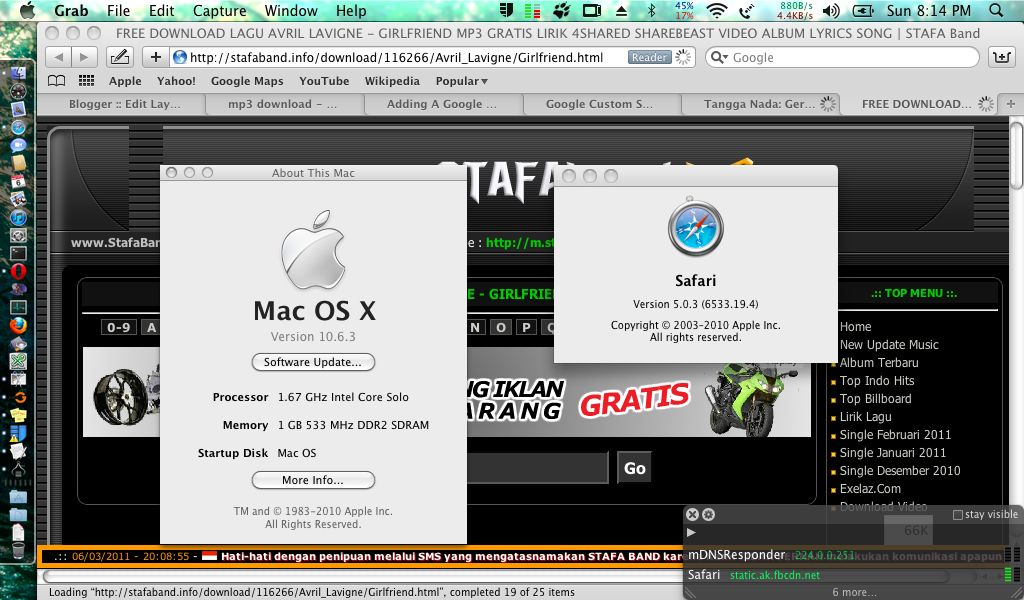This screenshot has width=1024, height=600.
Task: Expand the Popular bookmarks dropdown
Action: click(462, 81)
